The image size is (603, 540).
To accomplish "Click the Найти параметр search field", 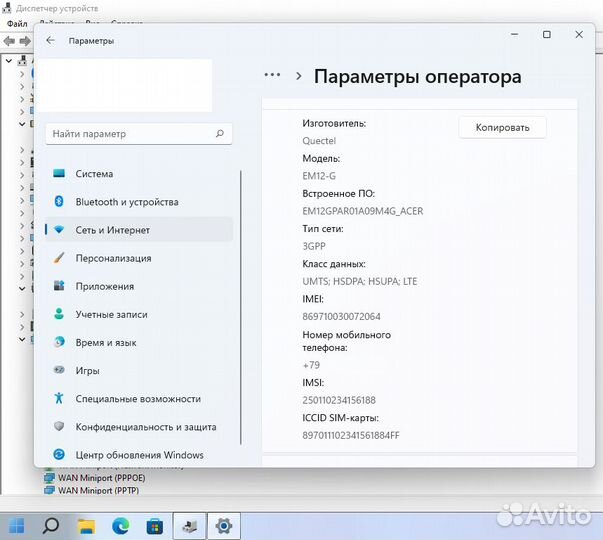I will coord(130,133).
